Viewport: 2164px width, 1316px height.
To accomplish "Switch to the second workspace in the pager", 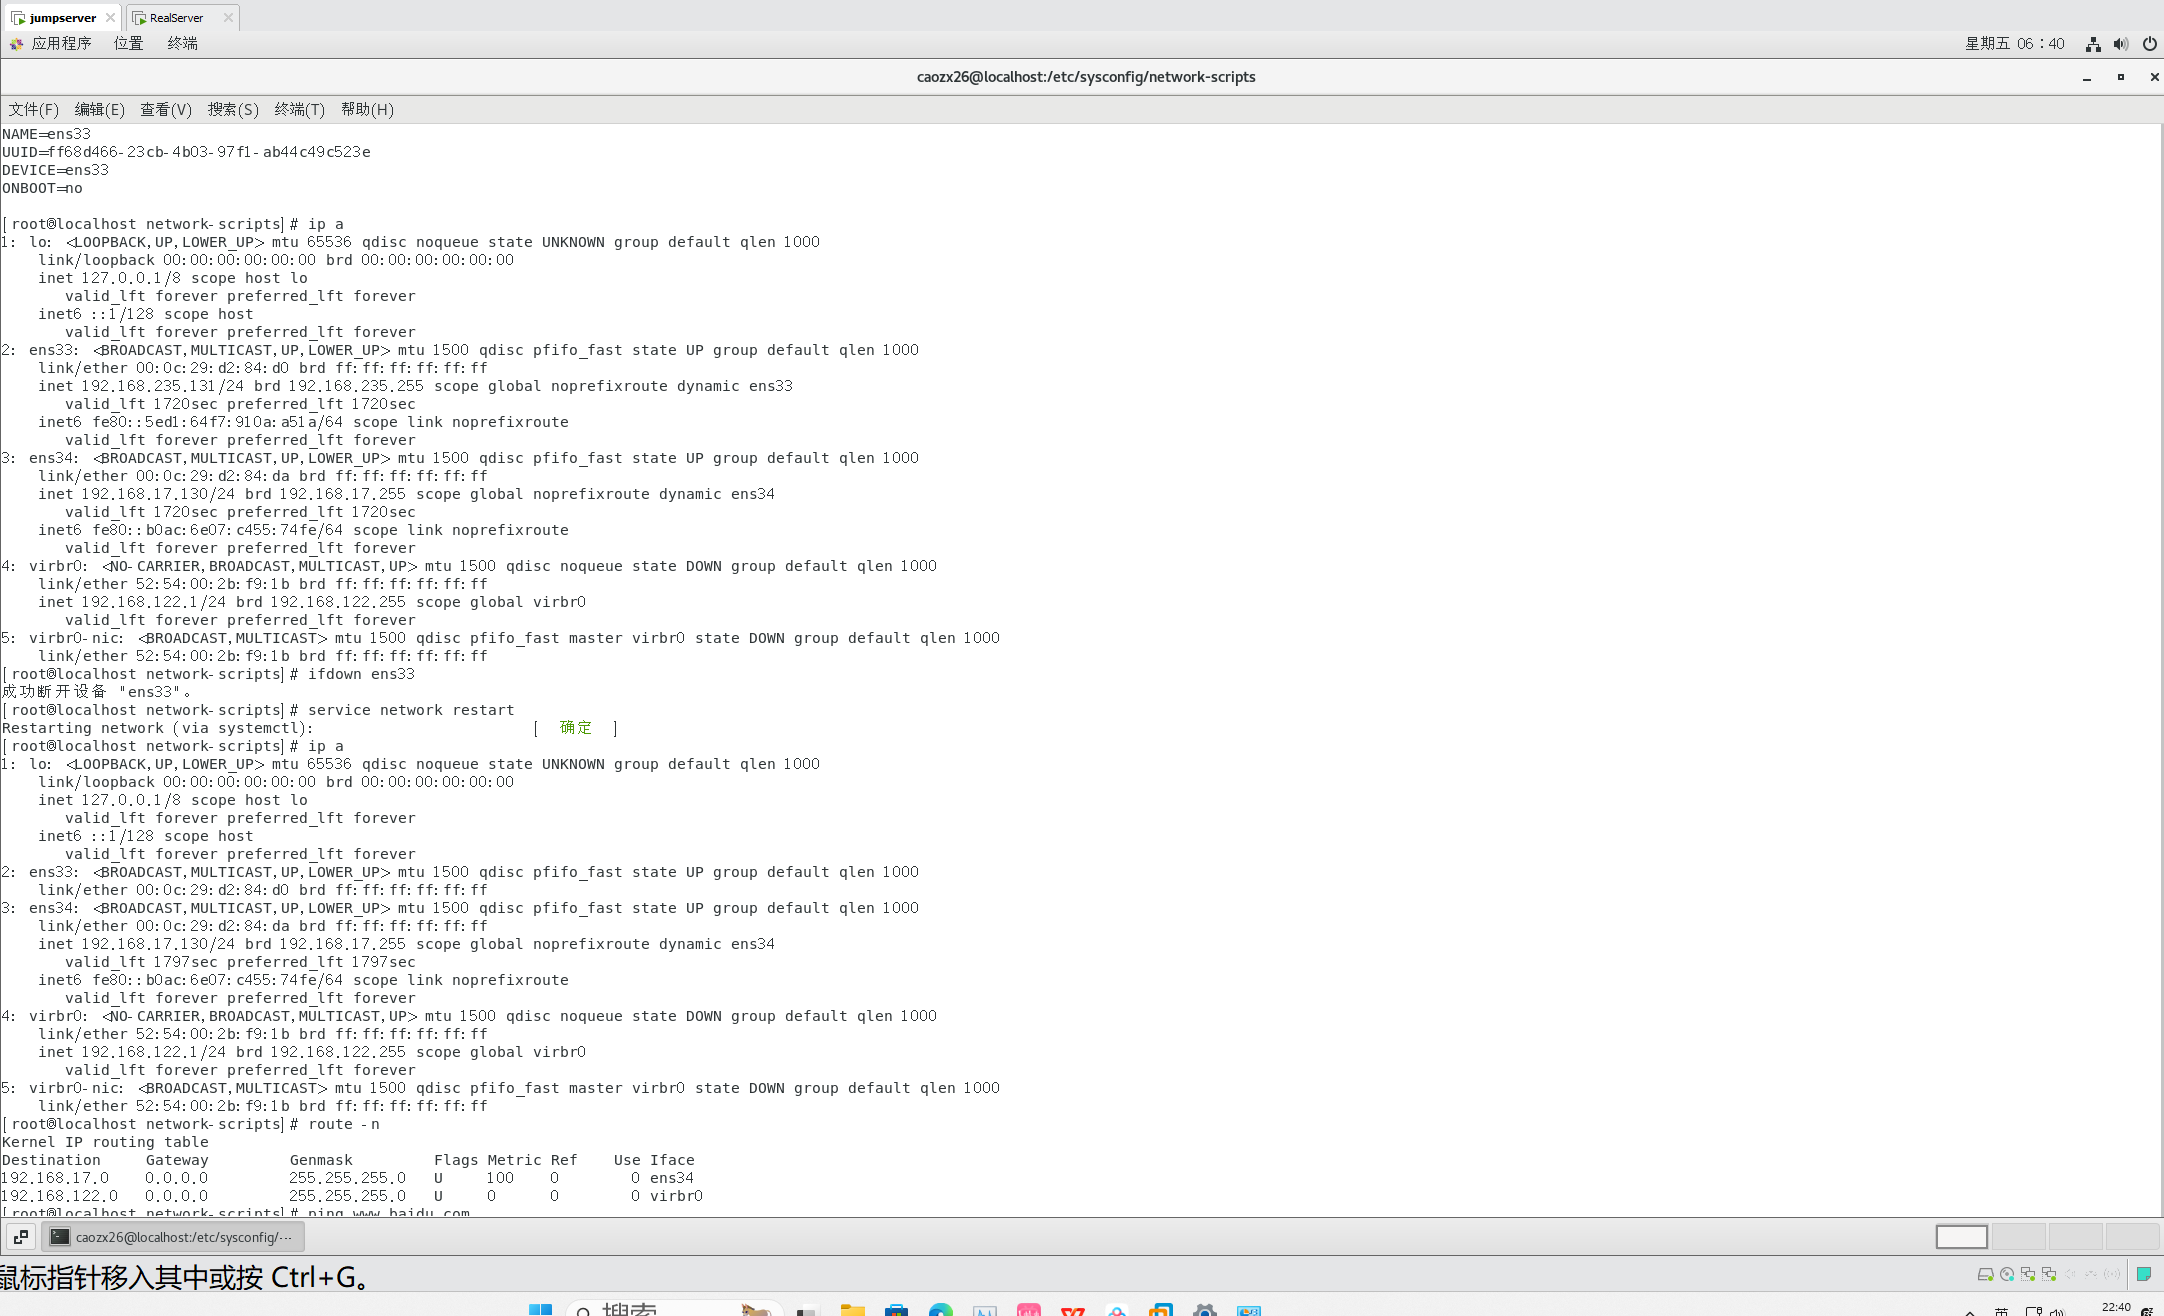I will [2018, 1237].
